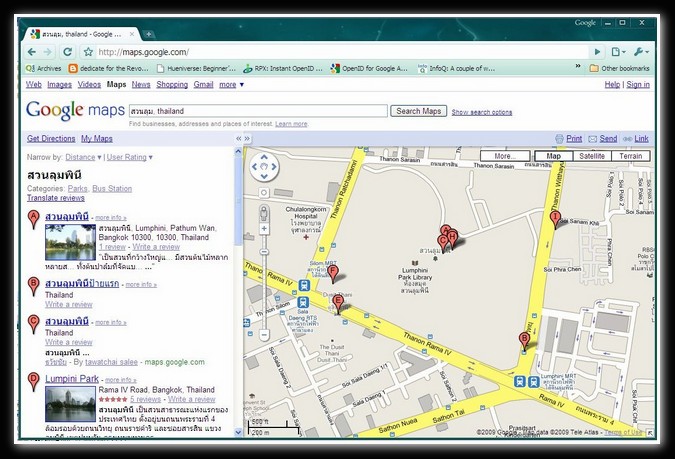This screenshot has height=459, width=675.
Task: Collapse the side panel with the left double arrow
Action: (x=238, y=139)
